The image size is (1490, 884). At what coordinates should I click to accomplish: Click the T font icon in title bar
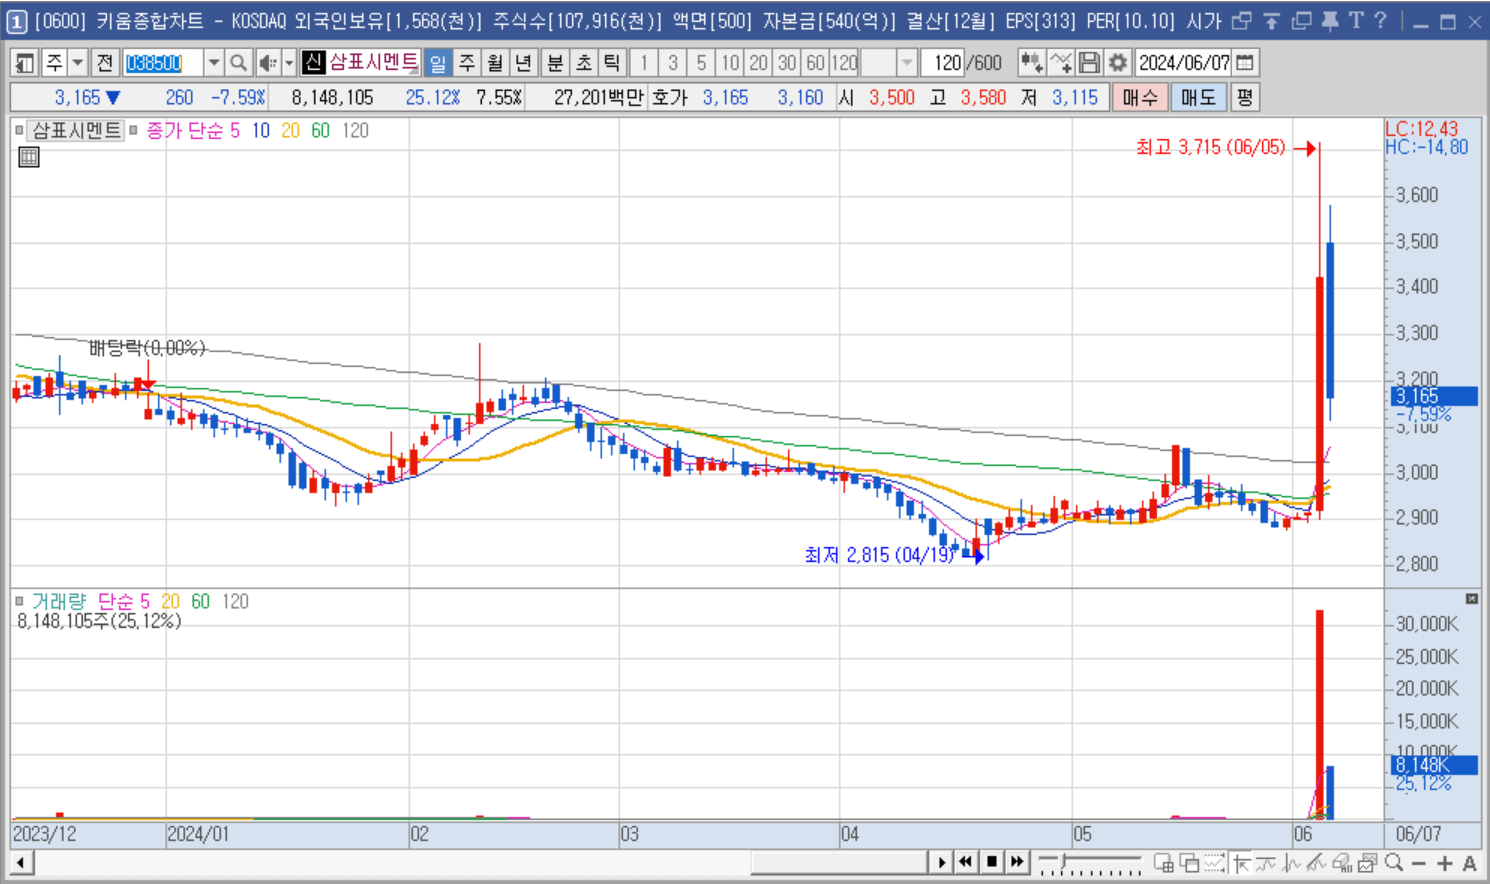pyautogui.click(x=1356, y=20)
